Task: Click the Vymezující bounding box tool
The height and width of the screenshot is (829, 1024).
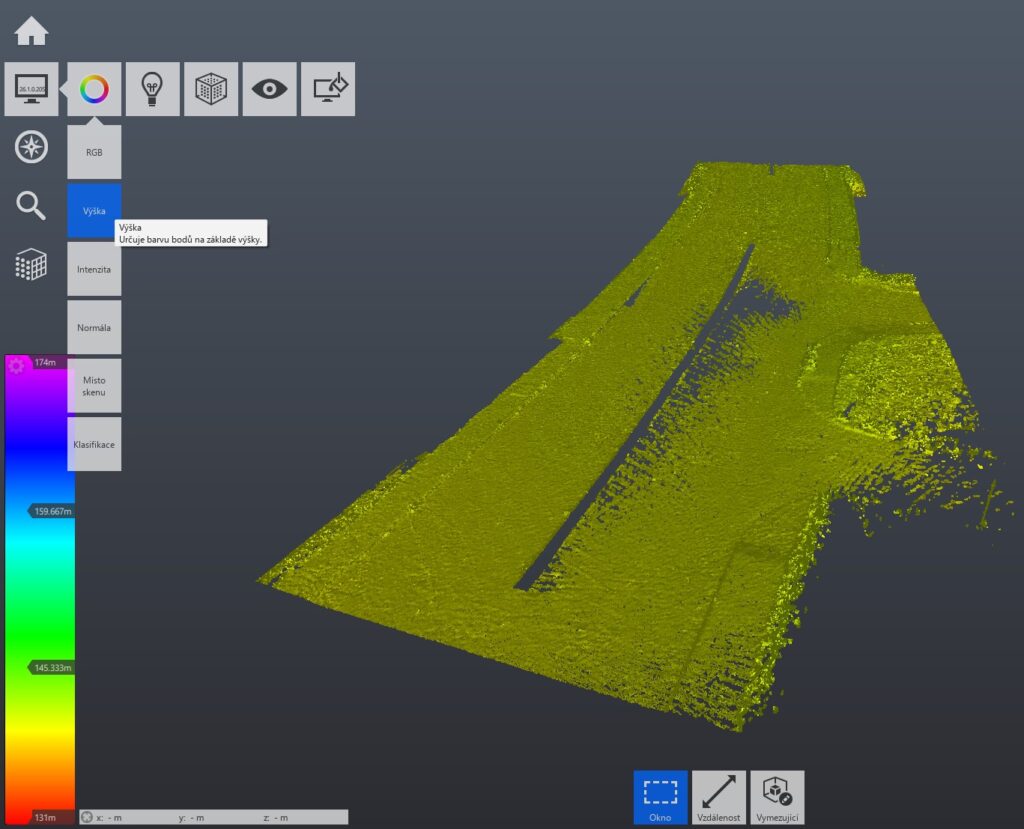Action: point(777,797)
